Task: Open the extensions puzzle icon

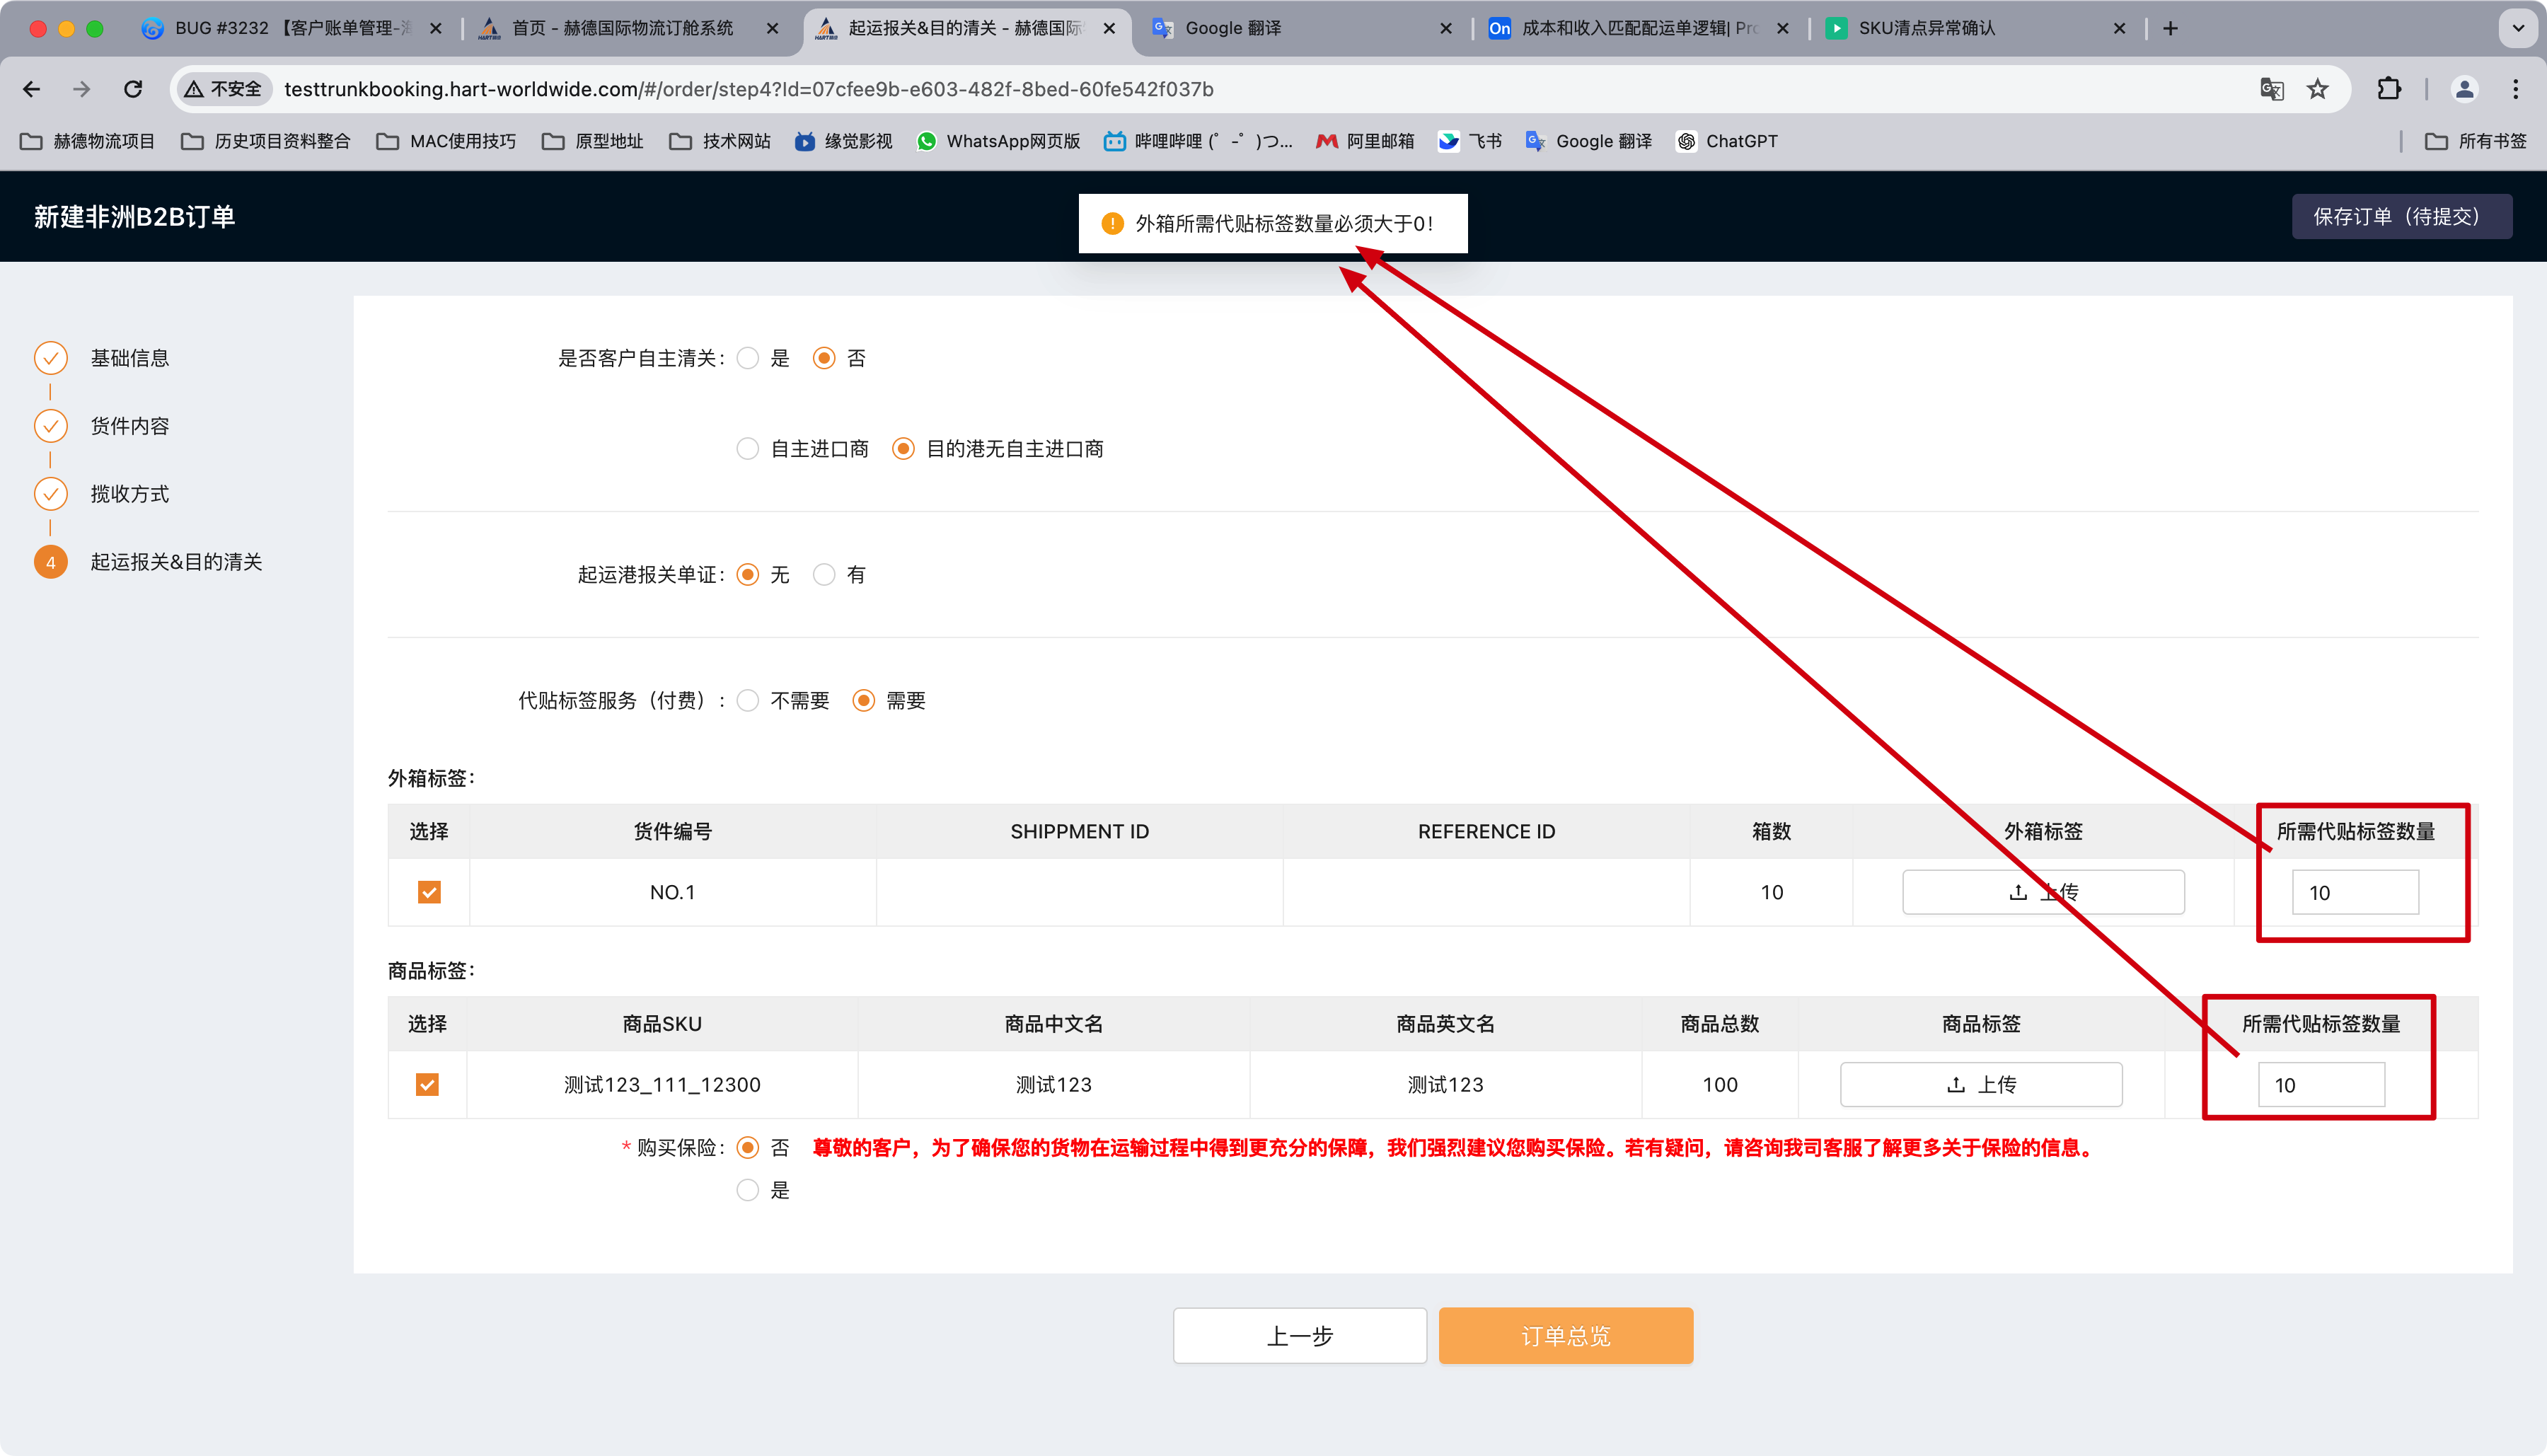Action: pos(2388,89)
